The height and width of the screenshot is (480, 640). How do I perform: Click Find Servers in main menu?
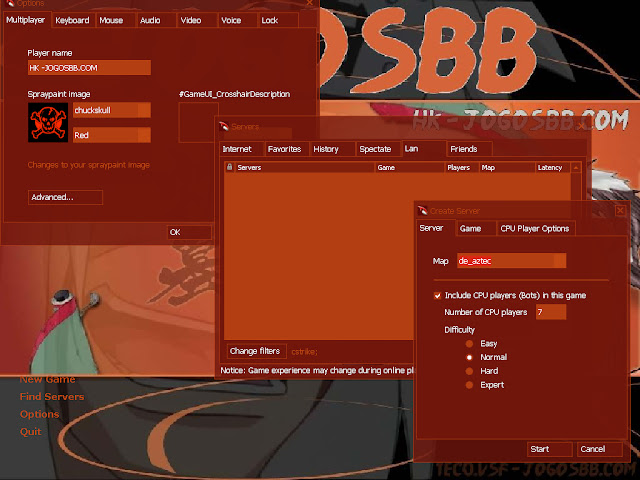click(52, 397)
